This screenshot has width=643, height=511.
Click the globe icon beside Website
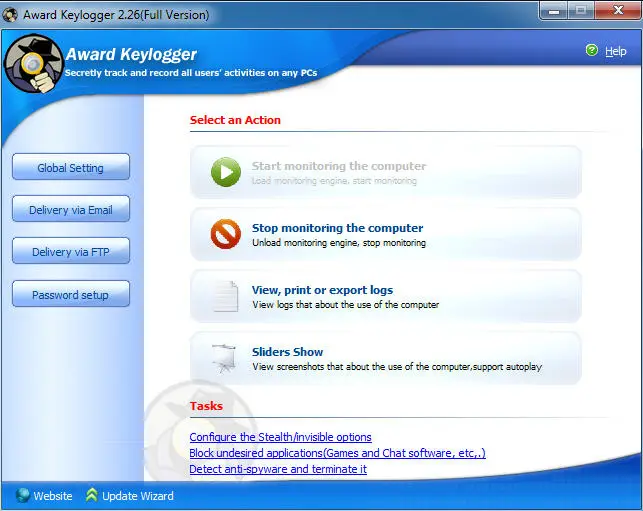click(x=23, y=495)
